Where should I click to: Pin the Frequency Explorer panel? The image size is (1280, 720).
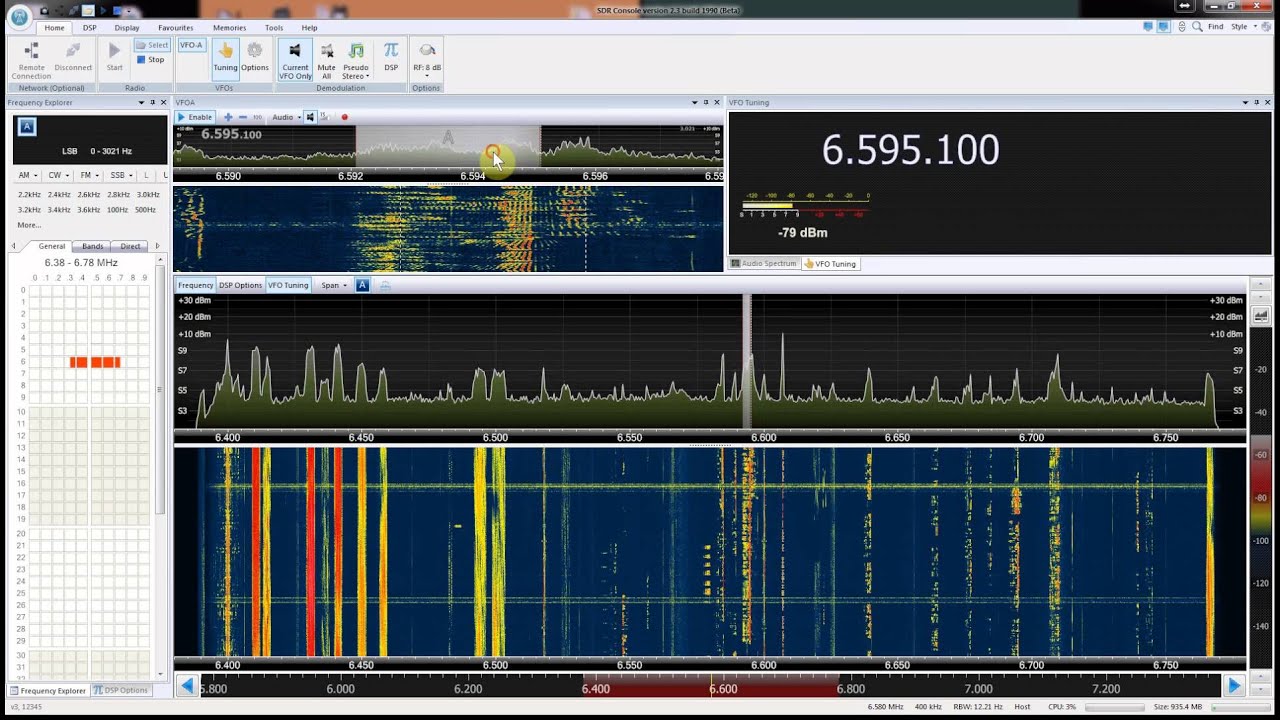click(152, 102)
